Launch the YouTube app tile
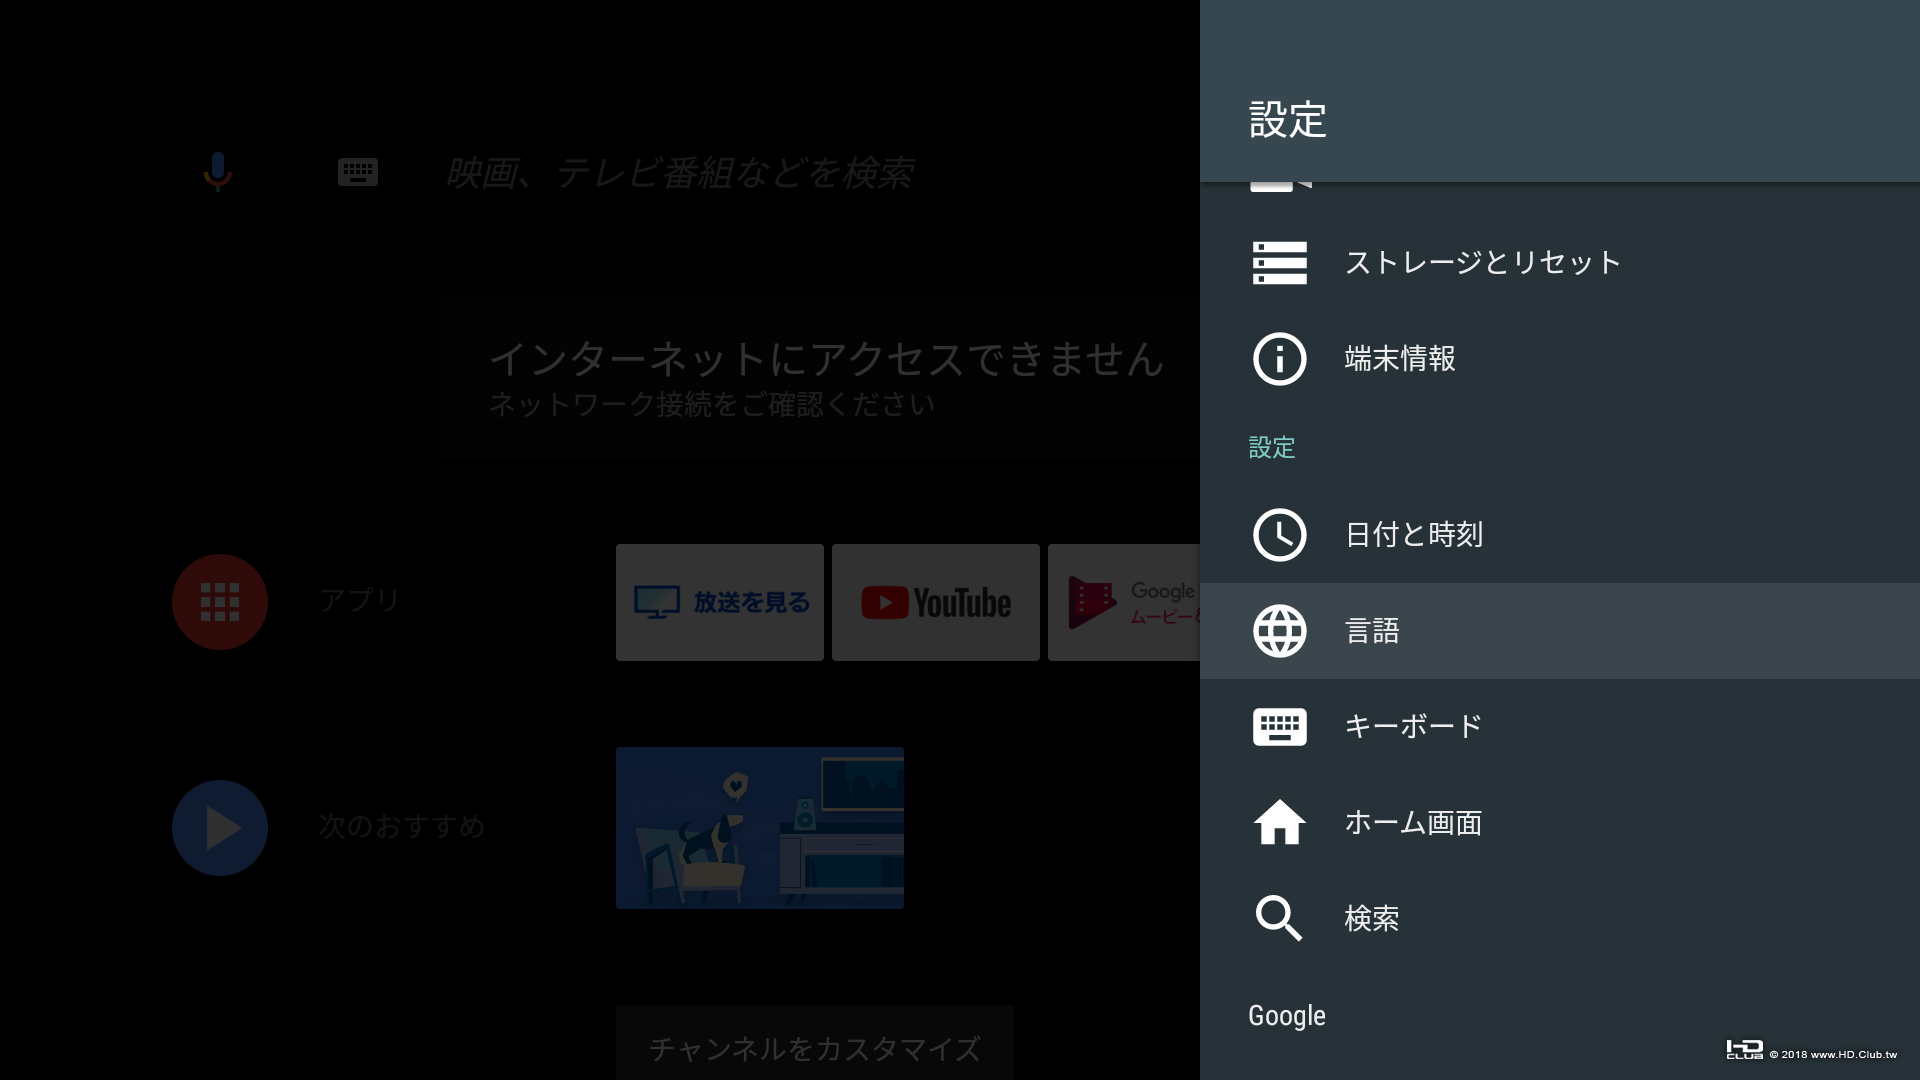This screenshot has height=1080, width=1920. 936,602
